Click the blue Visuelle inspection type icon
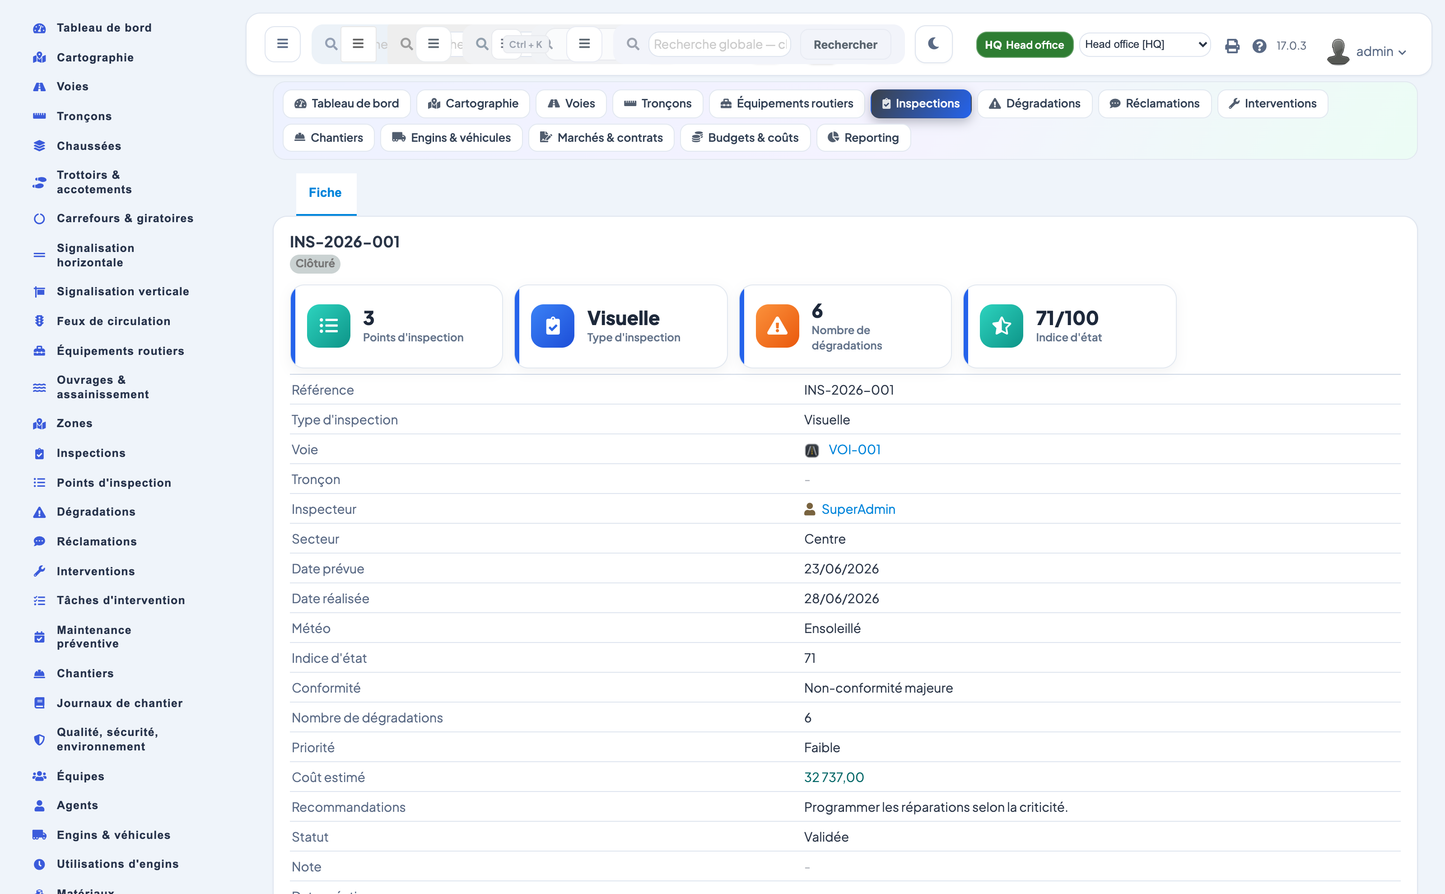This screenshot has width=1445, height=894. click(x=552, y=326)
